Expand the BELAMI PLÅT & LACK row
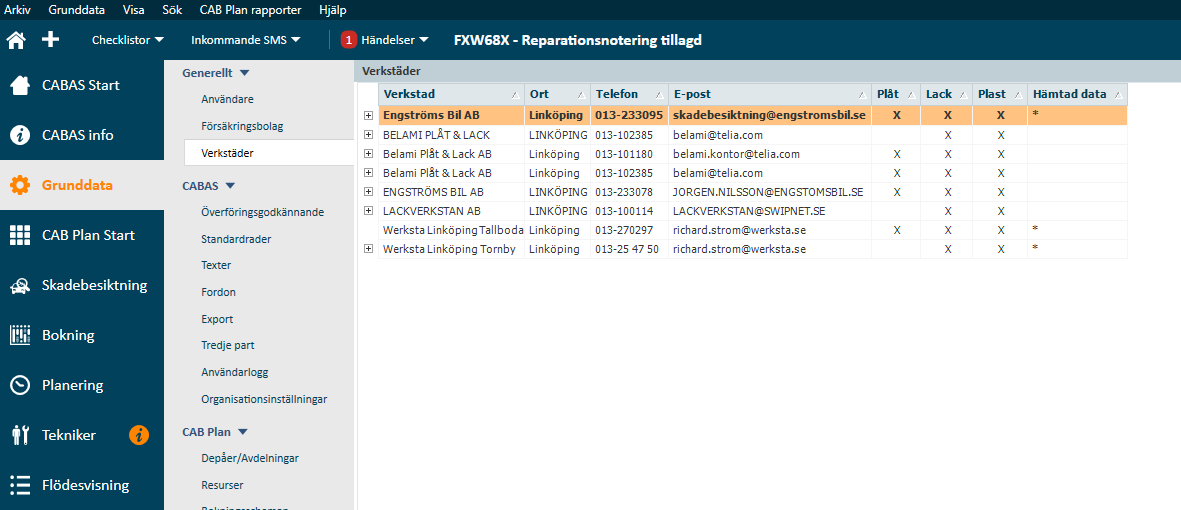The width and height of the screenshot is (1181, 510). [x=368, y=135]
